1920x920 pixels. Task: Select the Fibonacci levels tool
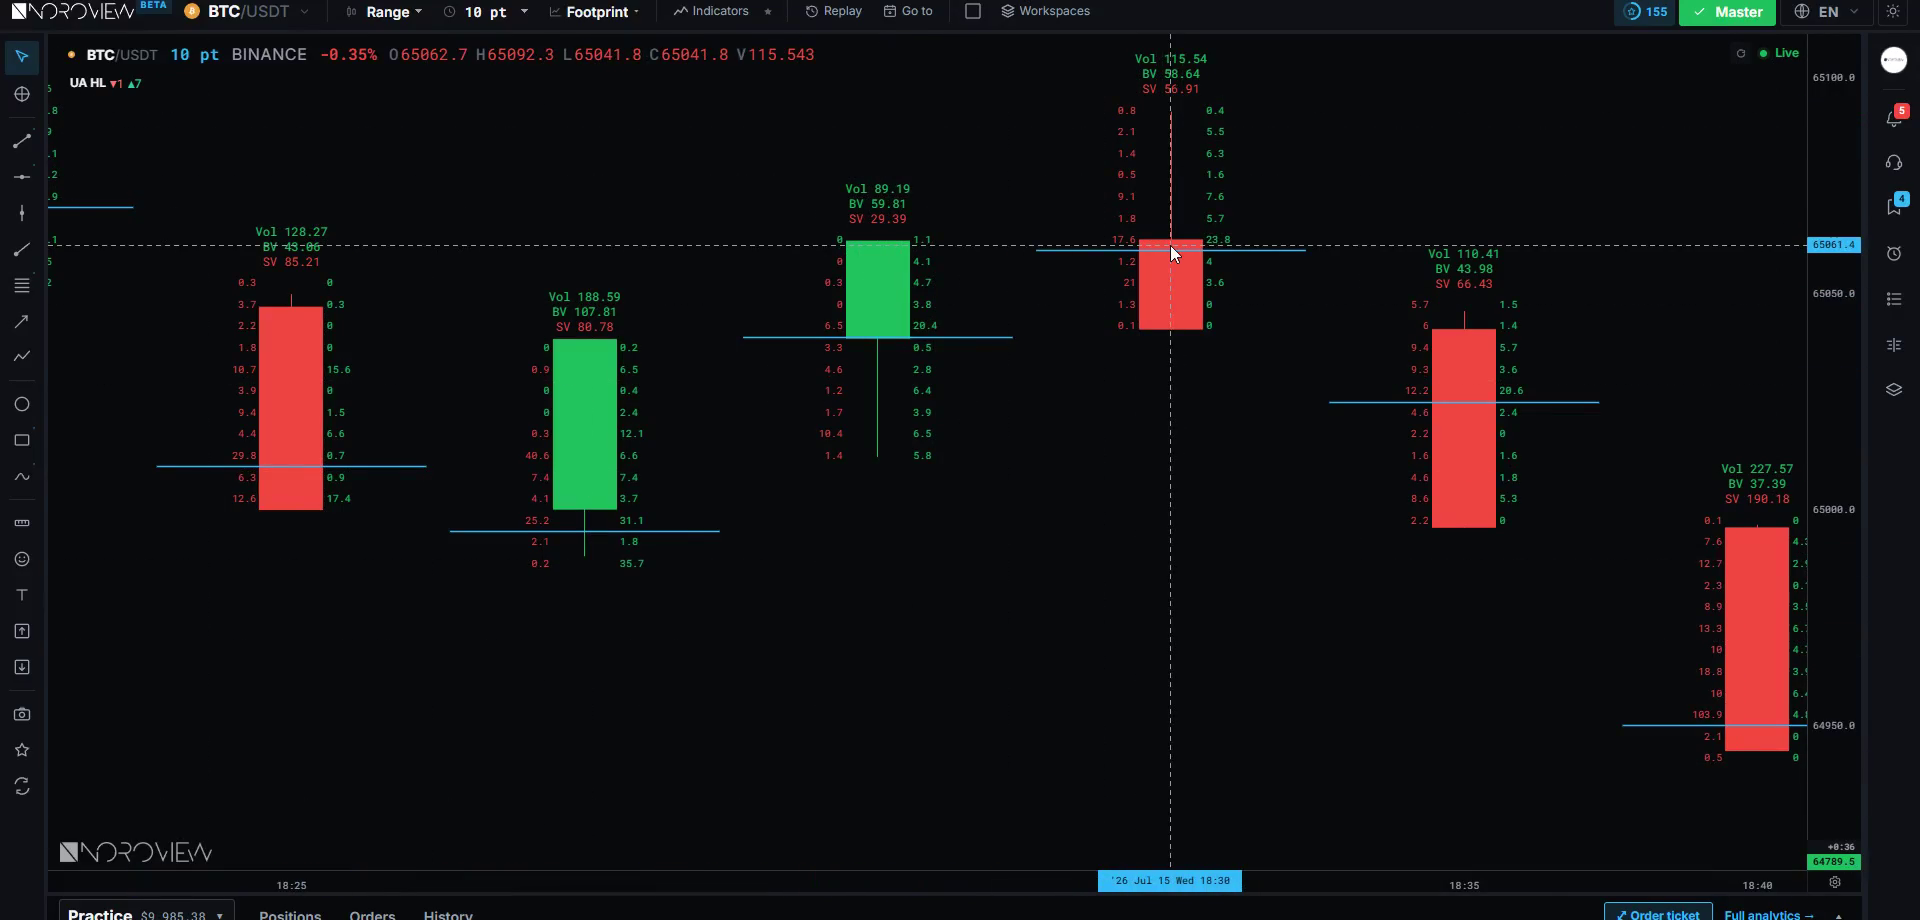[x=22, y=286]
